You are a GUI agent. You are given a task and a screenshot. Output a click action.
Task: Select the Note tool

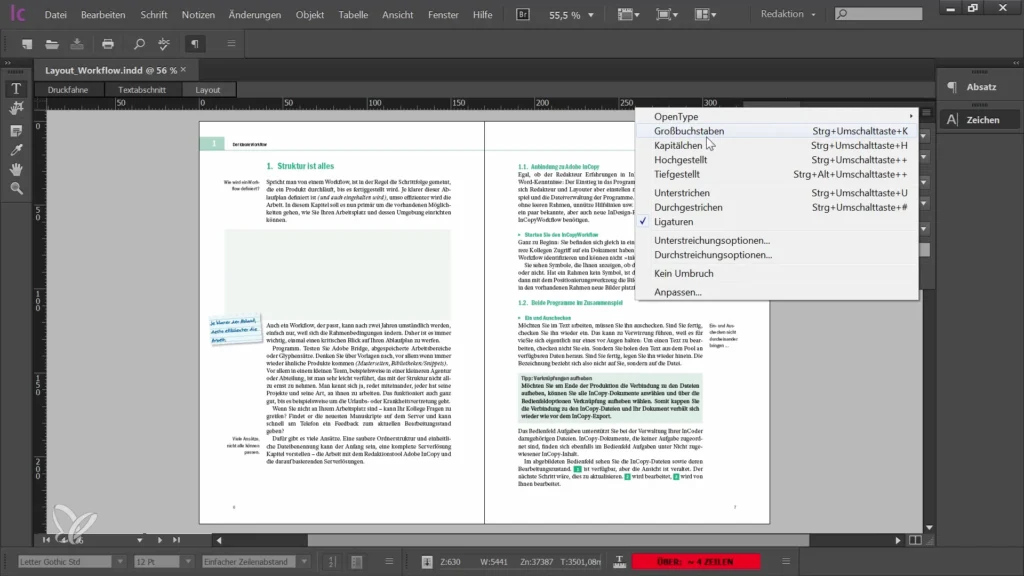coord(16,131)
